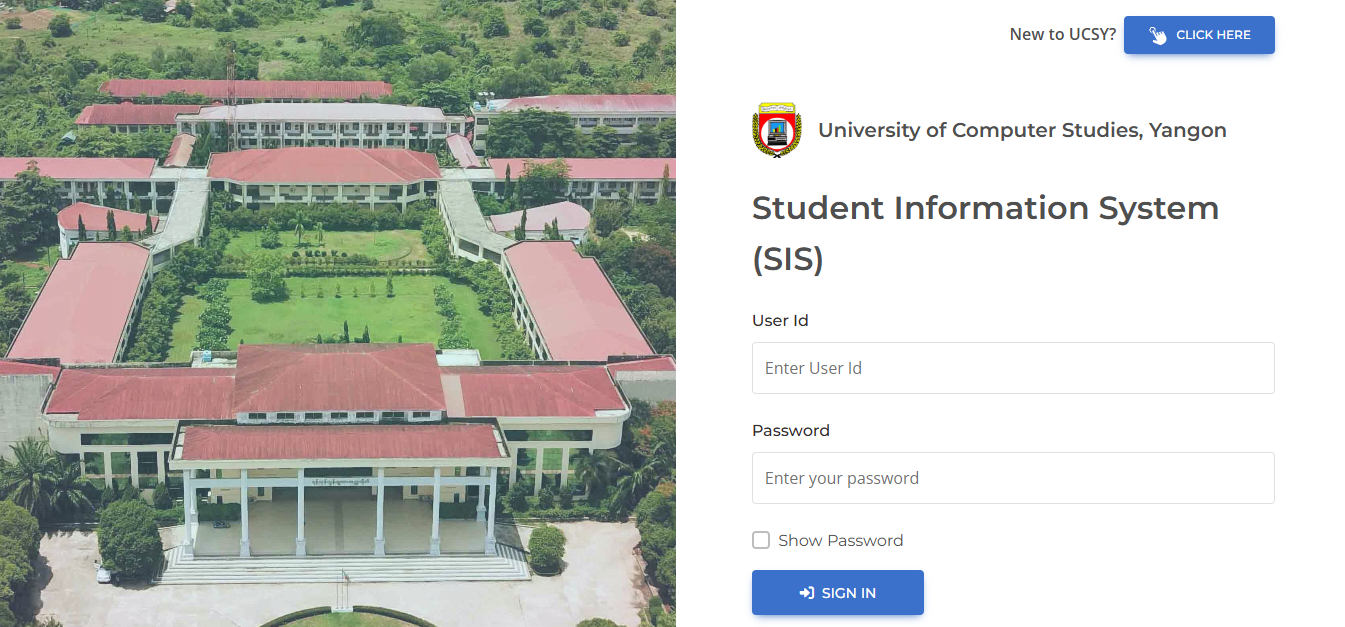The image size is (1345, 627).
Task: Click the hand pointer icon beside CLICK HERE
Action: [1158, 35]
